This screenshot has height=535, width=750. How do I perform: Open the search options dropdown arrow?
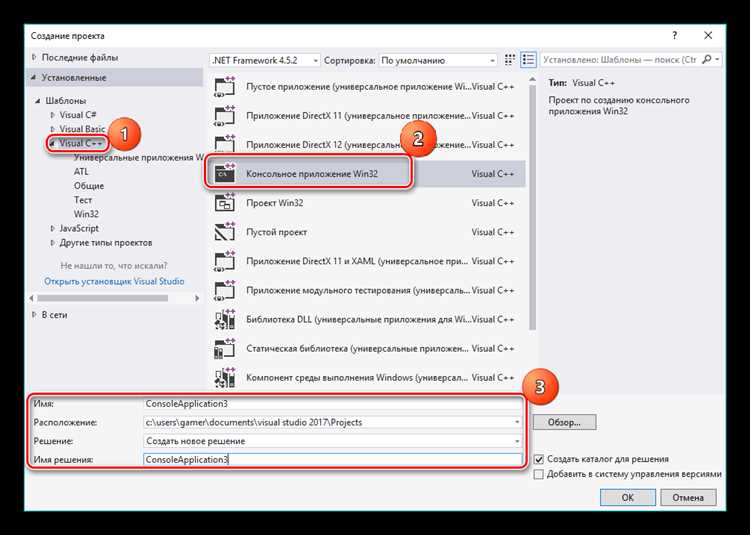[x=717, y=60]
